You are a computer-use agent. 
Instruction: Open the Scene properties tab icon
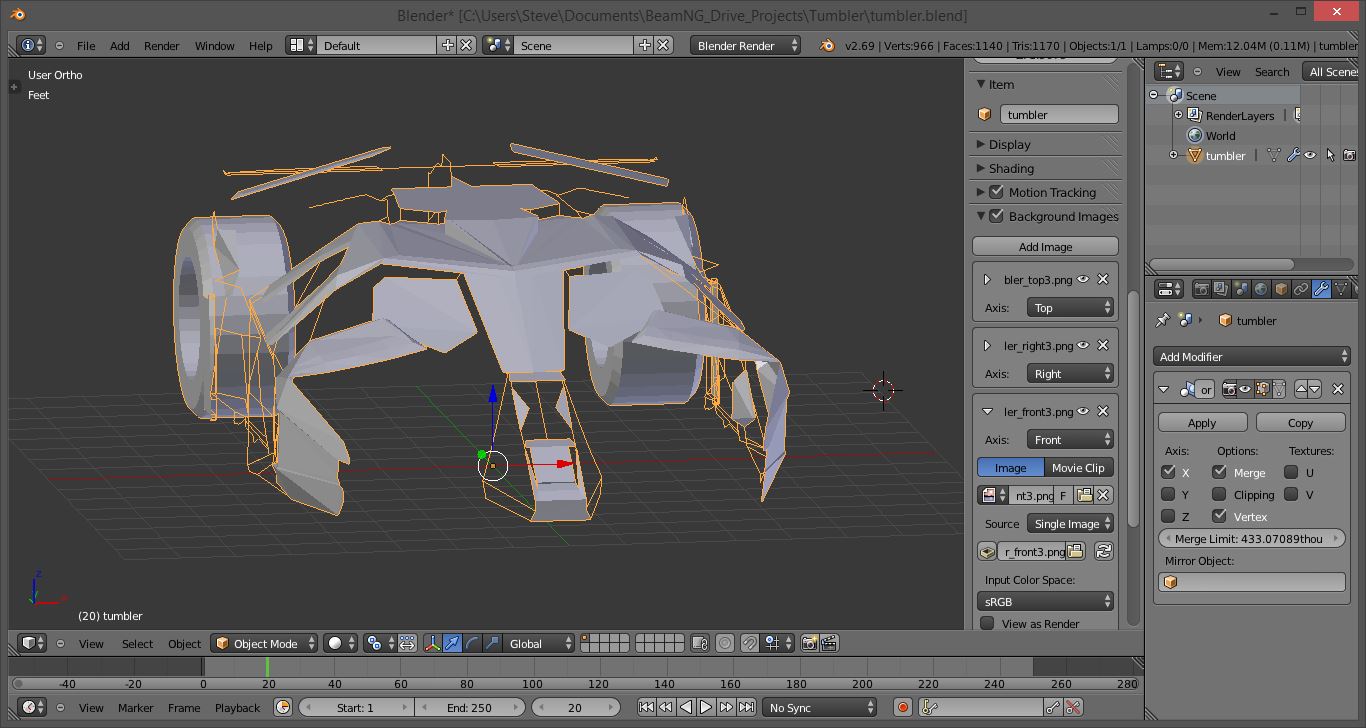(1242, 289)
